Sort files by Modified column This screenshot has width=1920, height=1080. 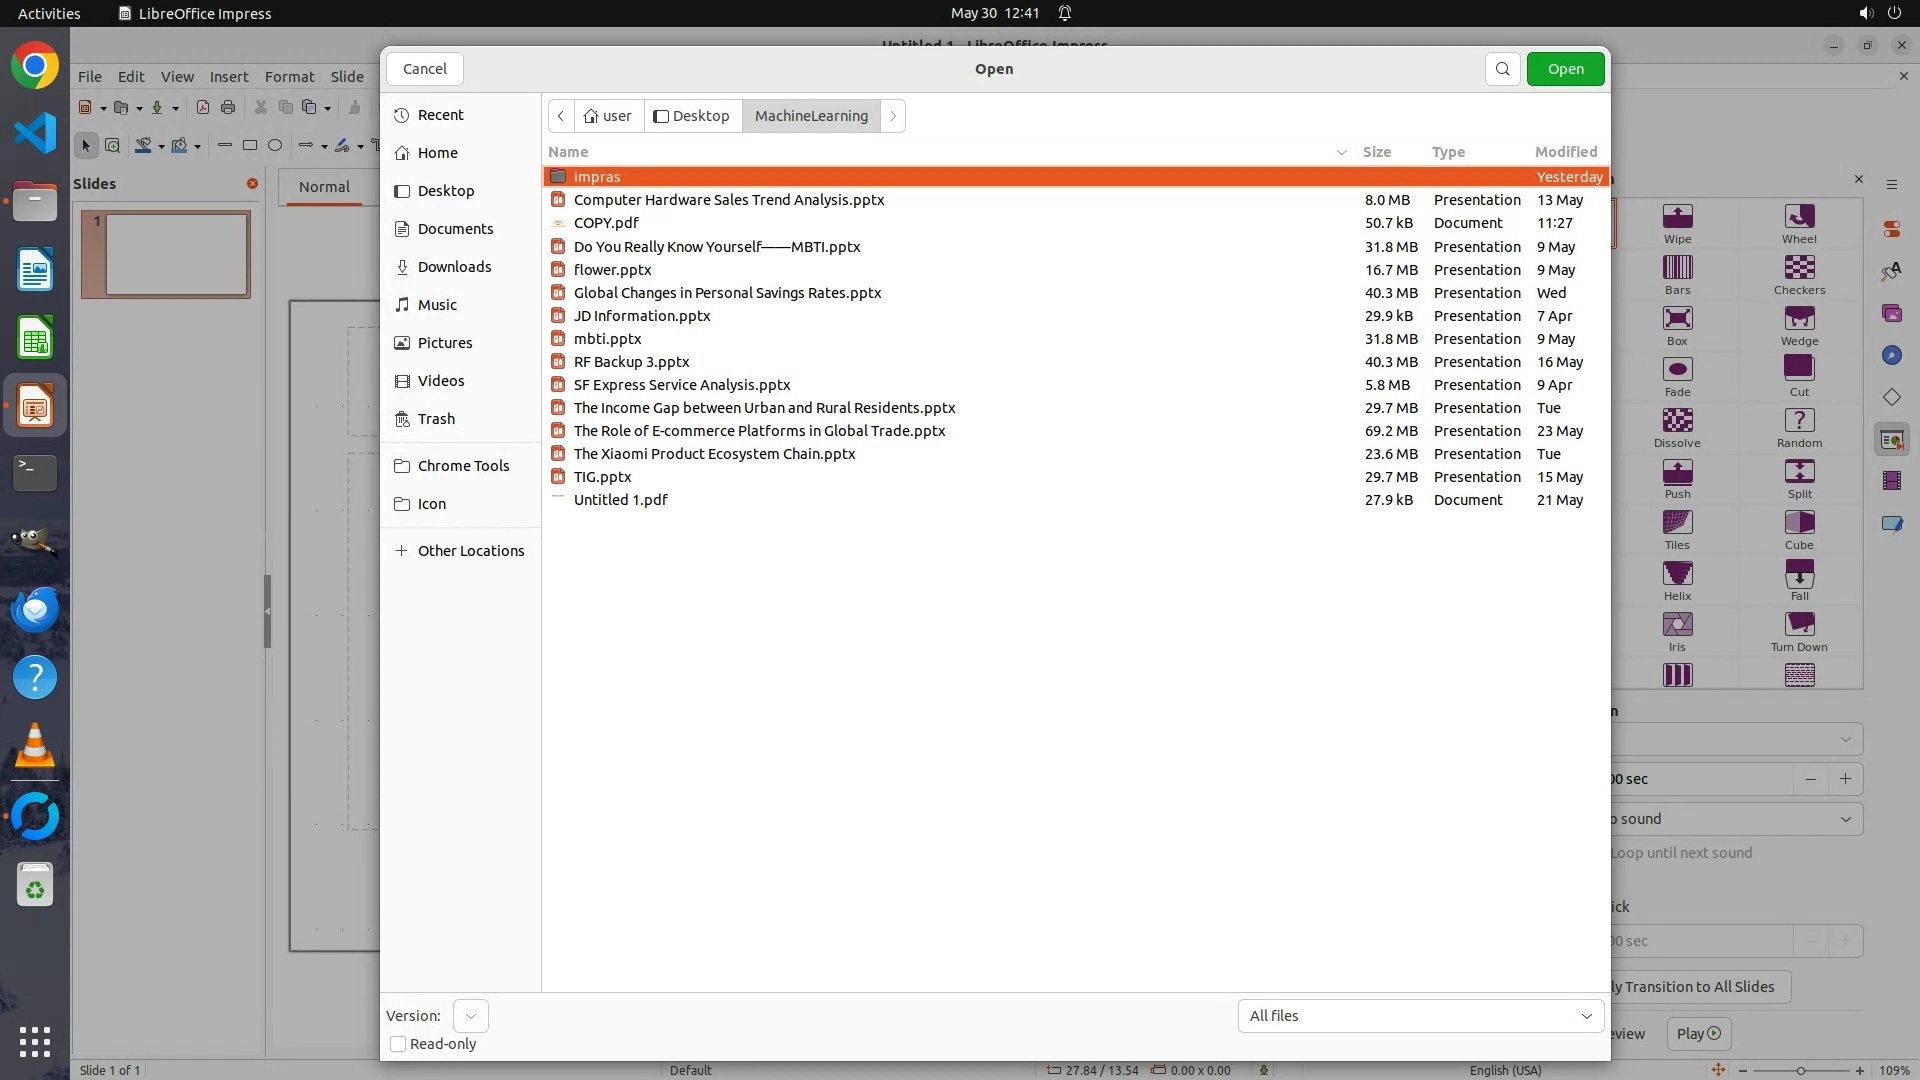pos(1565,152)
